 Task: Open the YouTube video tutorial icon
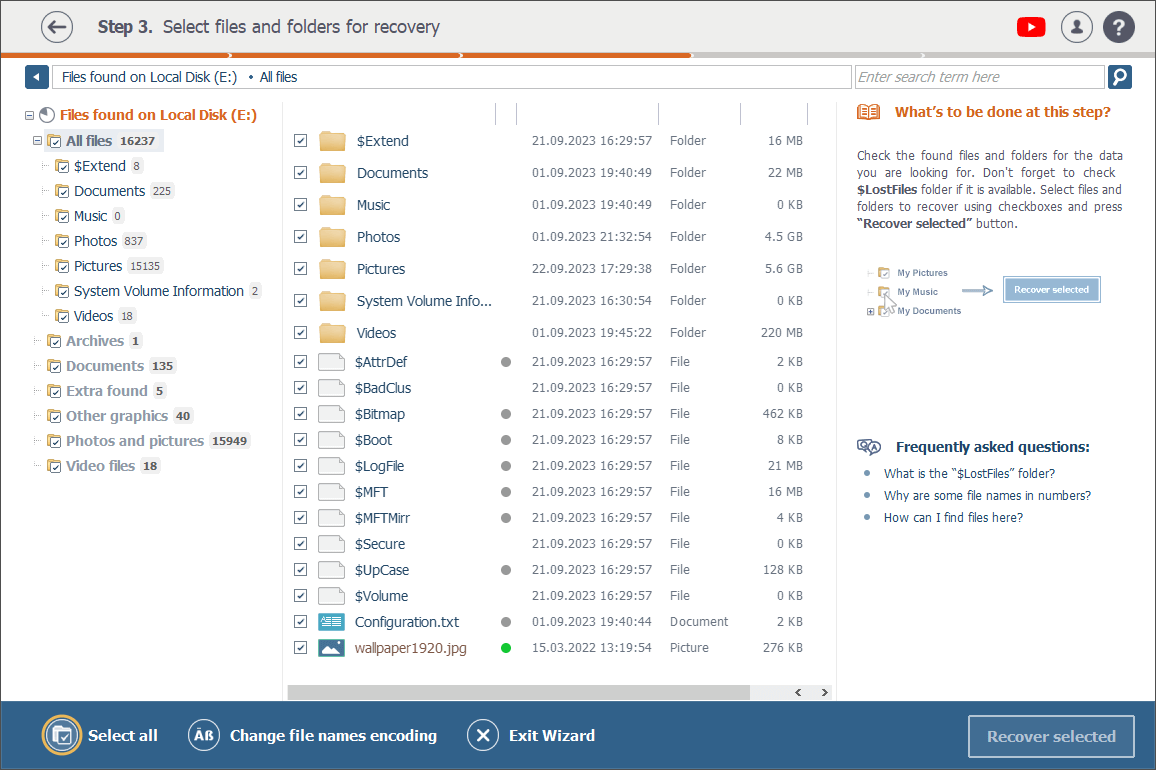pos(1031,27)
